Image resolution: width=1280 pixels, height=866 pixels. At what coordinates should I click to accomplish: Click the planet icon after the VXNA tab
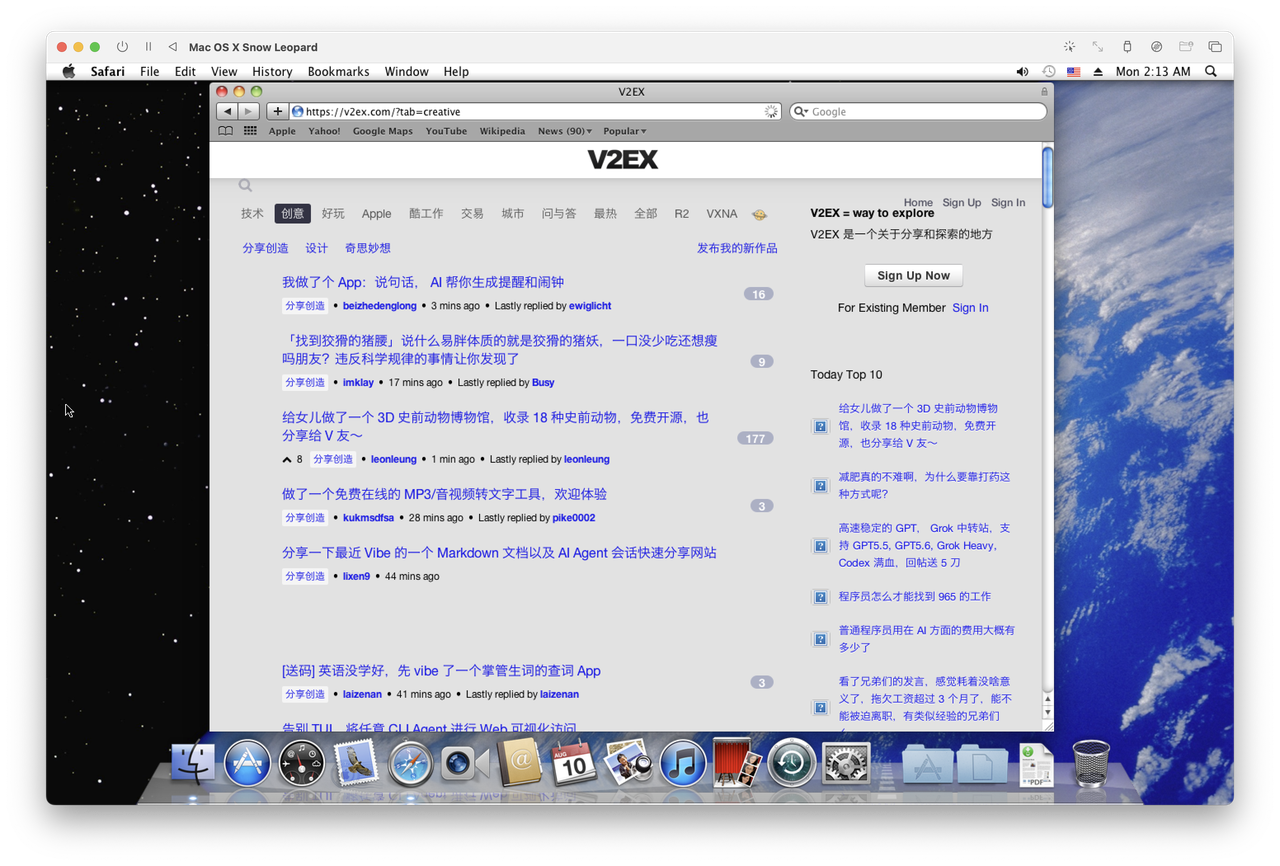[x=759, y=214]
